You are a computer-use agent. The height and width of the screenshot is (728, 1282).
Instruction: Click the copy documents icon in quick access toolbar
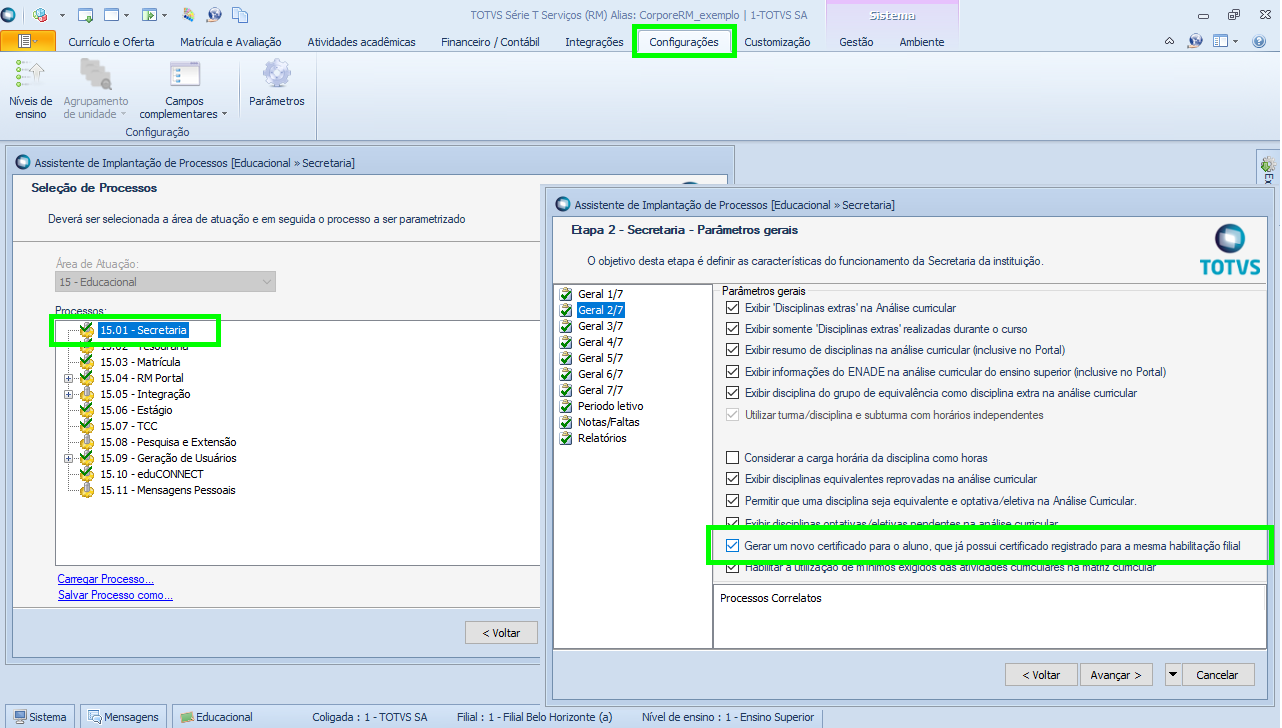(x=240, y=15)
